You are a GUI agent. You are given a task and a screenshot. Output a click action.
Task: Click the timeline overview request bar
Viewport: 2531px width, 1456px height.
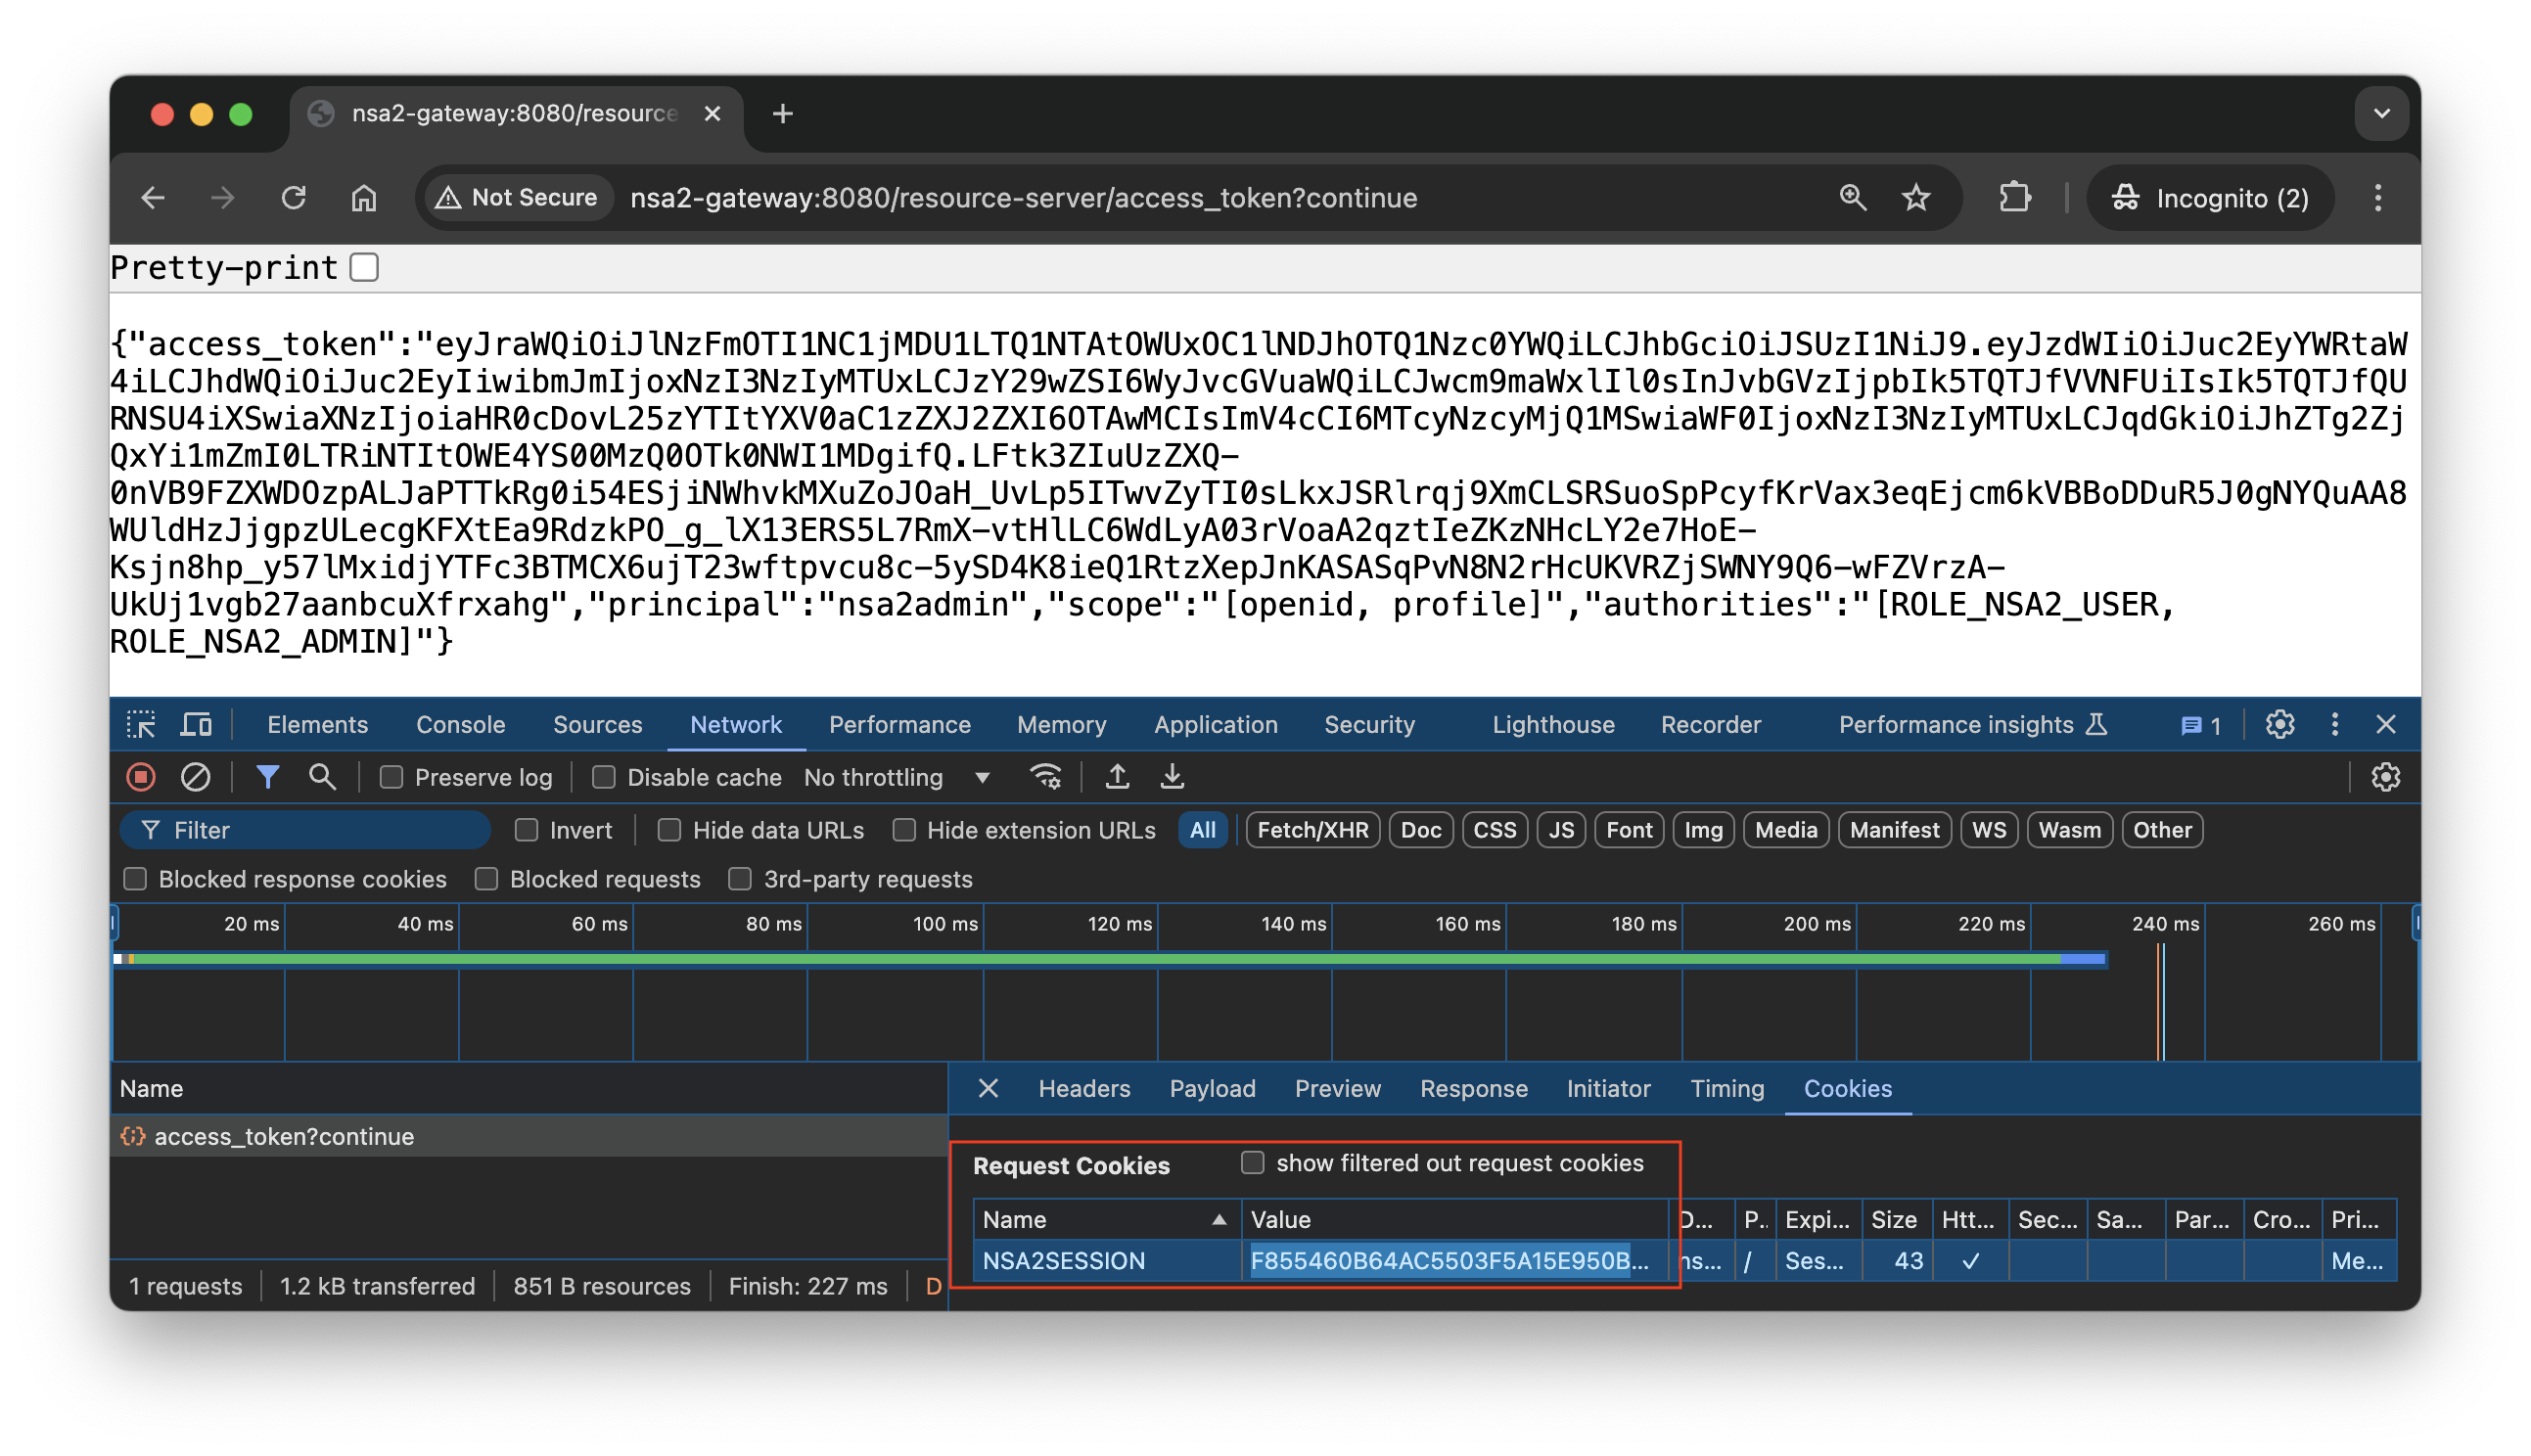click(x=1110, y=960)
